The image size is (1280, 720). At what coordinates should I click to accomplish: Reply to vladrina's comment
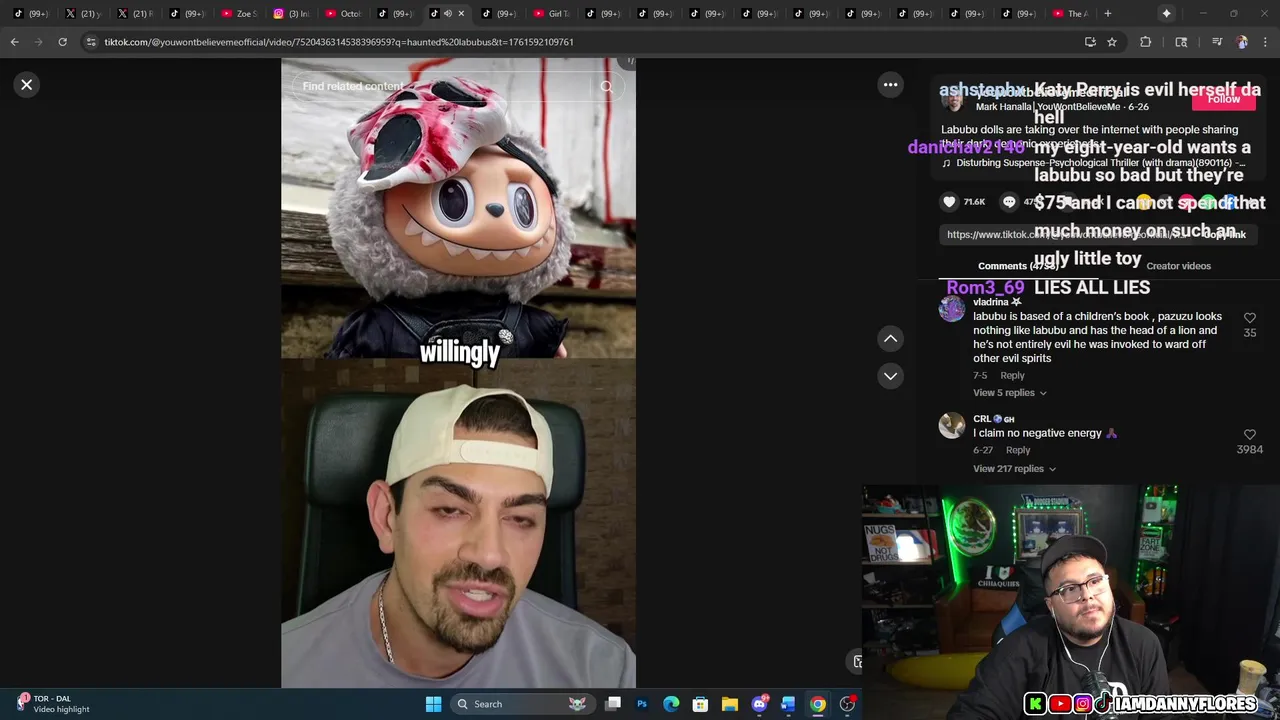(1012, 376)
